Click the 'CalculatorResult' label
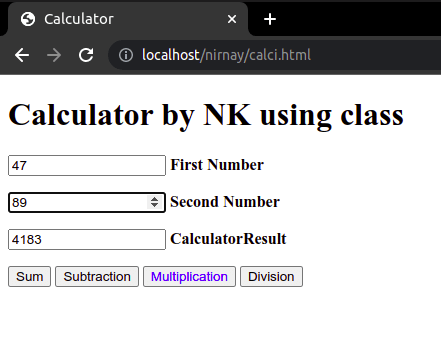Viewport: 441px width, 362px height. [228, 239]
